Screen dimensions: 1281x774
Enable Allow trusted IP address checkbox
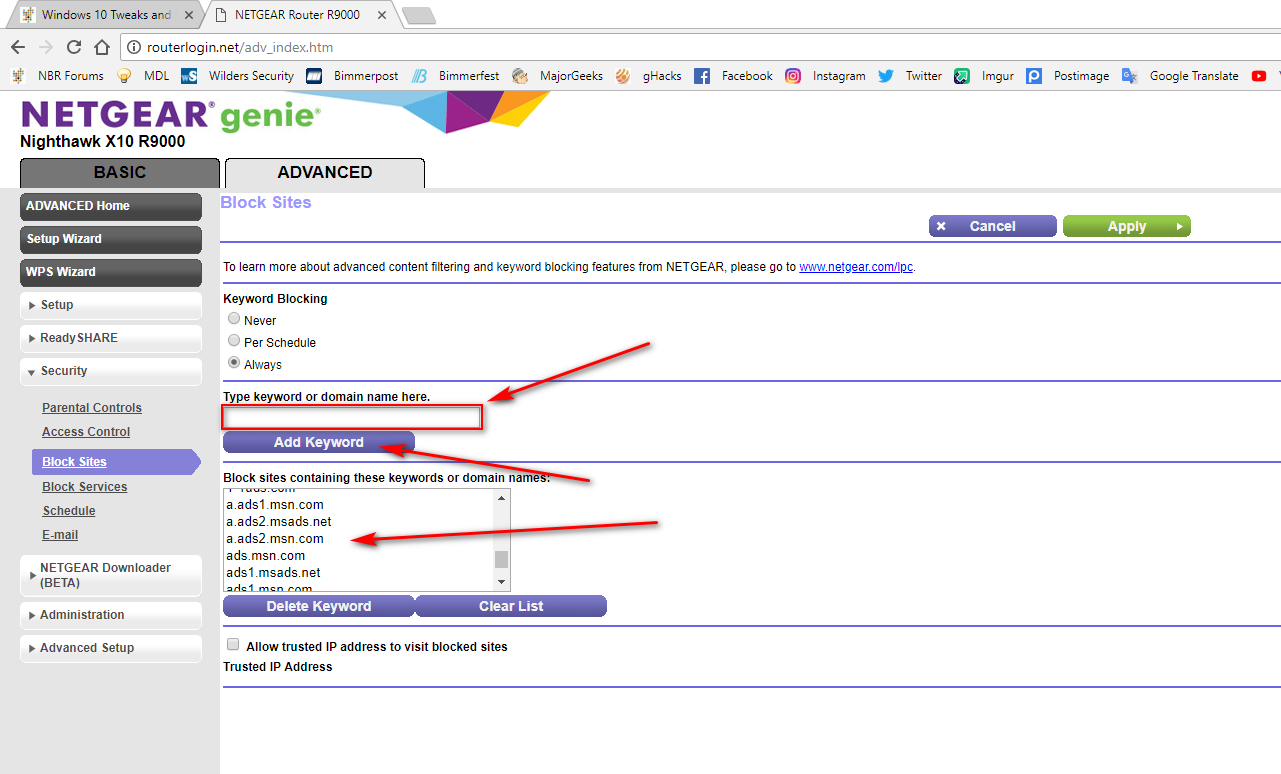click(x=234, y=645)
